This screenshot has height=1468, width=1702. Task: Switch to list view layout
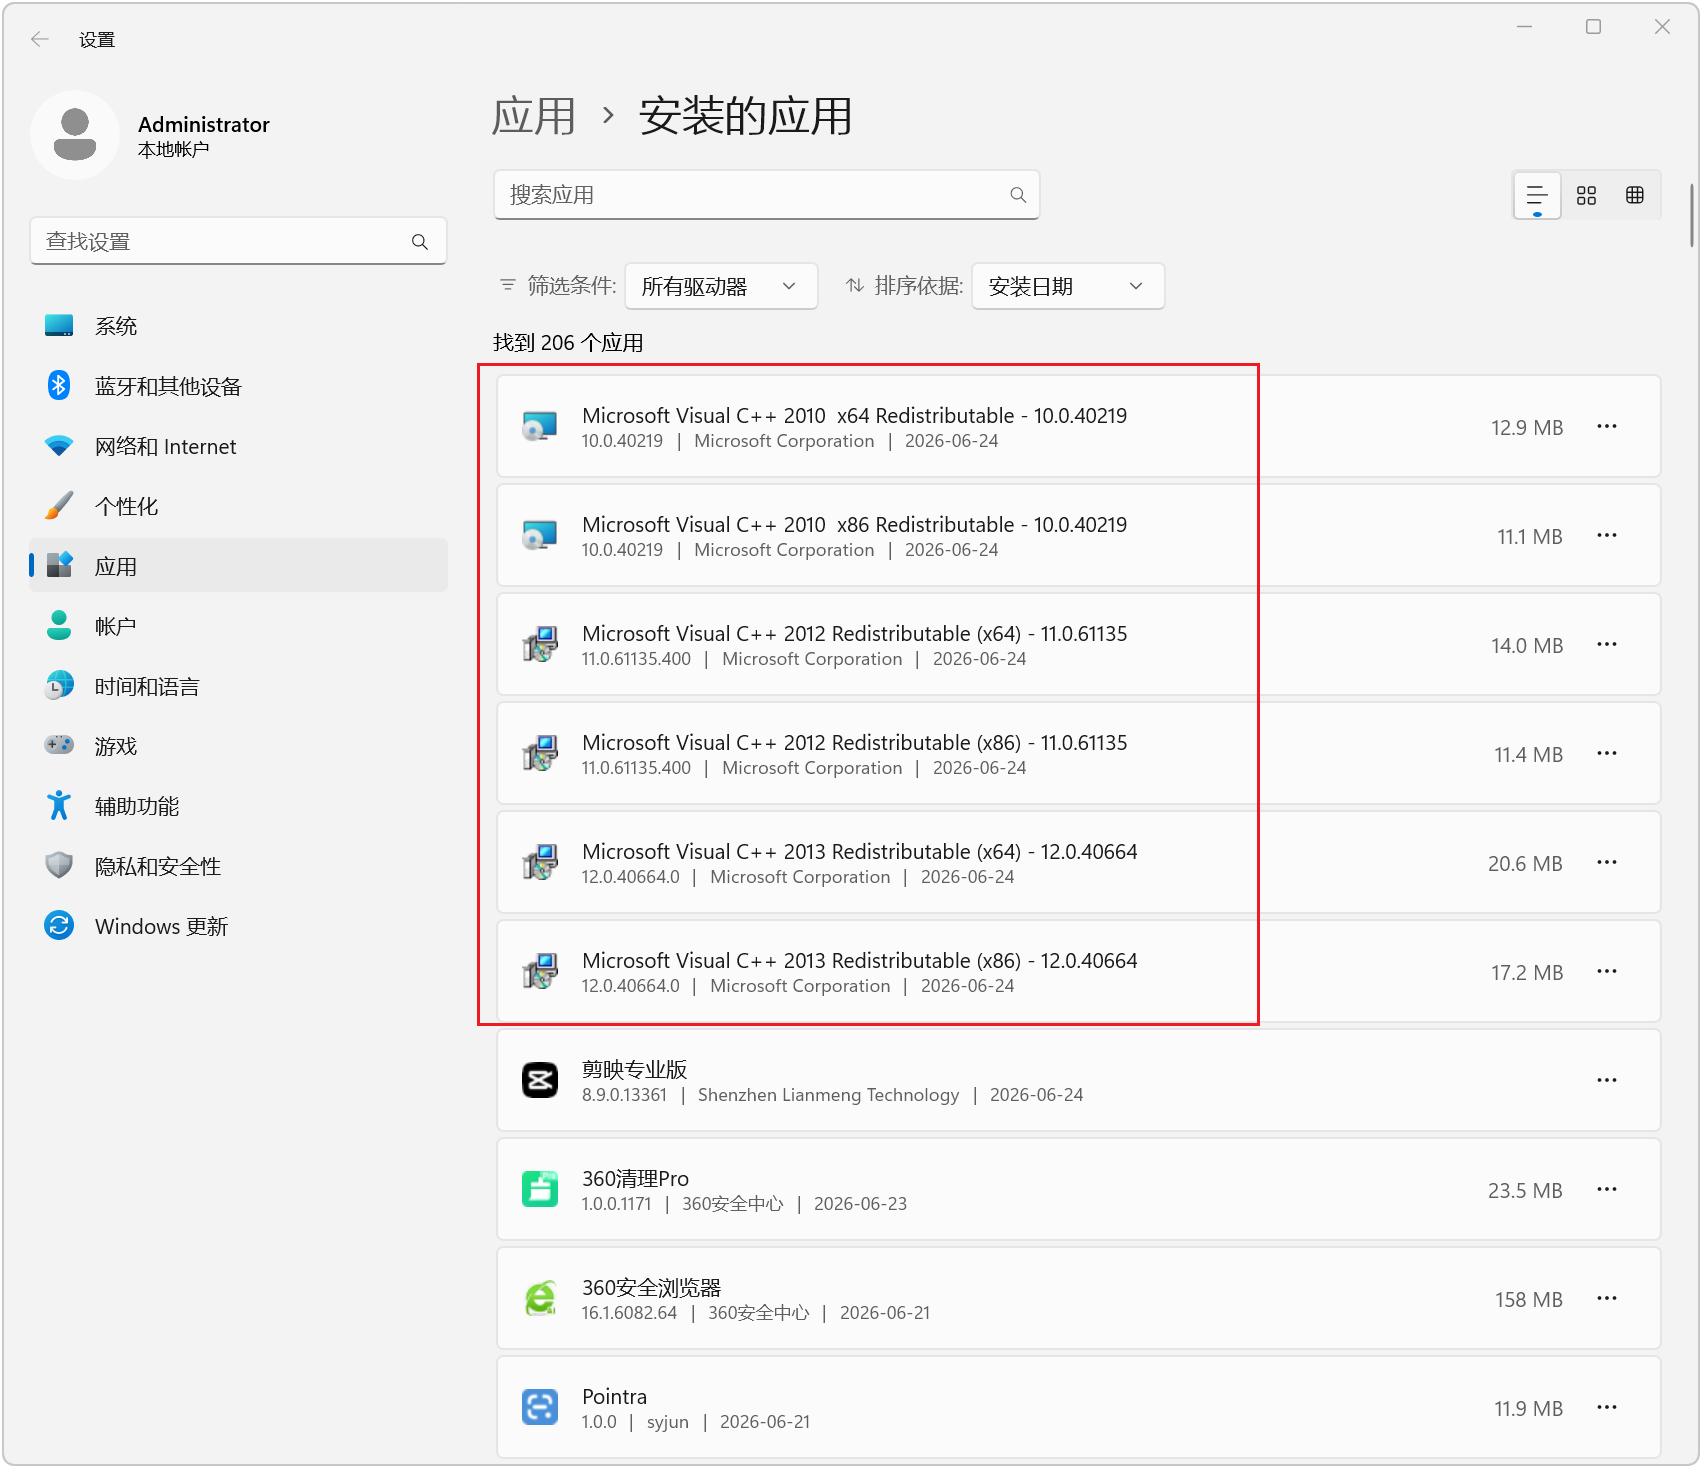(x=1537, y=195)
